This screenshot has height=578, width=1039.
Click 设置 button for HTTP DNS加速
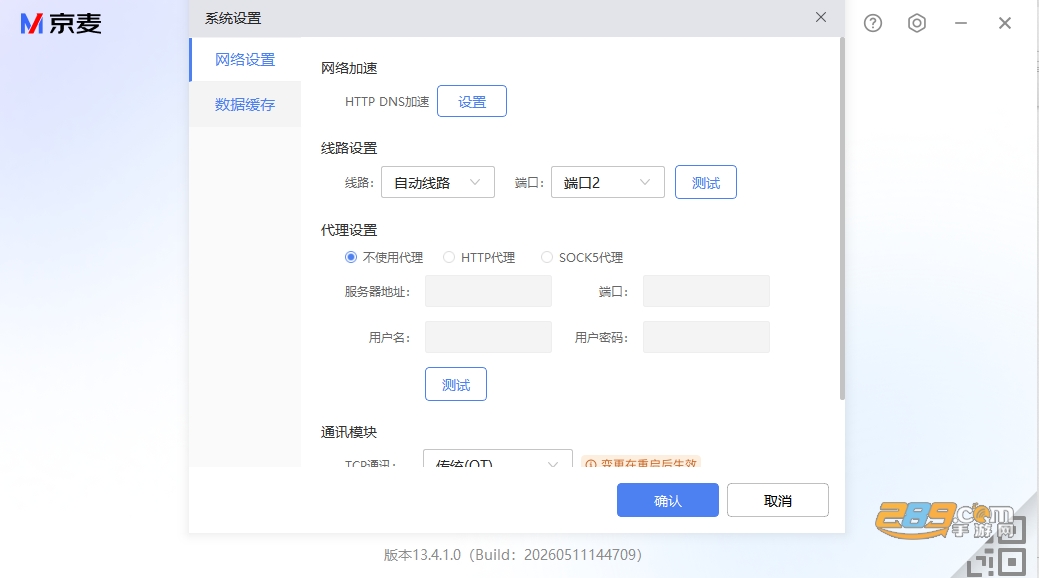tap(472, 101)
